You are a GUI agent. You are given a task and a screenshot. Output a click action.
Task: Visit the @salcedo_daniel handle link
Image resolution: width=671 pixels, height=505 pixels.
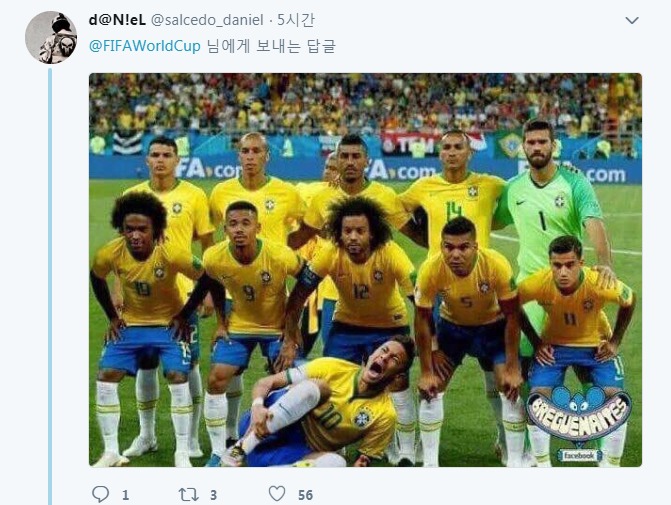coord(207,20)
